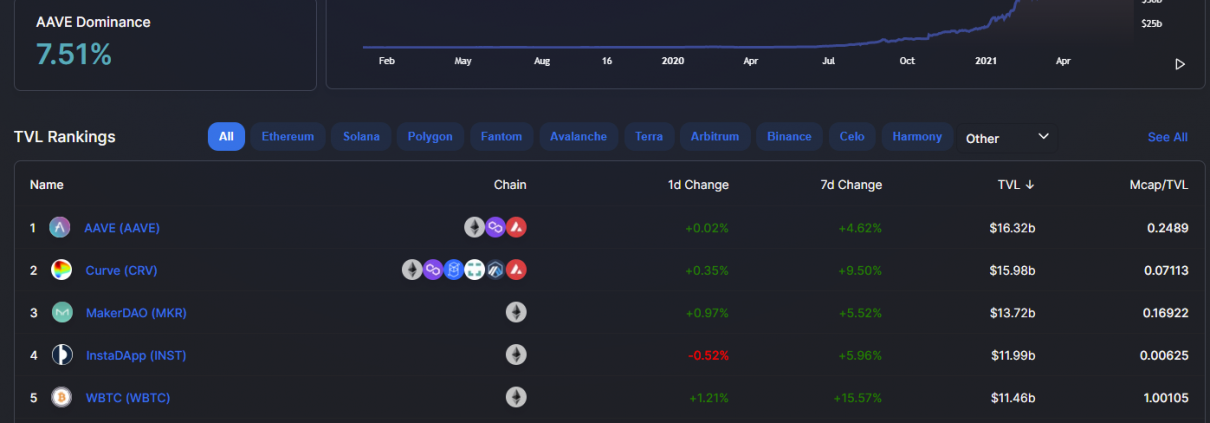Click the Ethereum chain icon in MakerDAO row

pyautogui.click(x=516, y=313)
